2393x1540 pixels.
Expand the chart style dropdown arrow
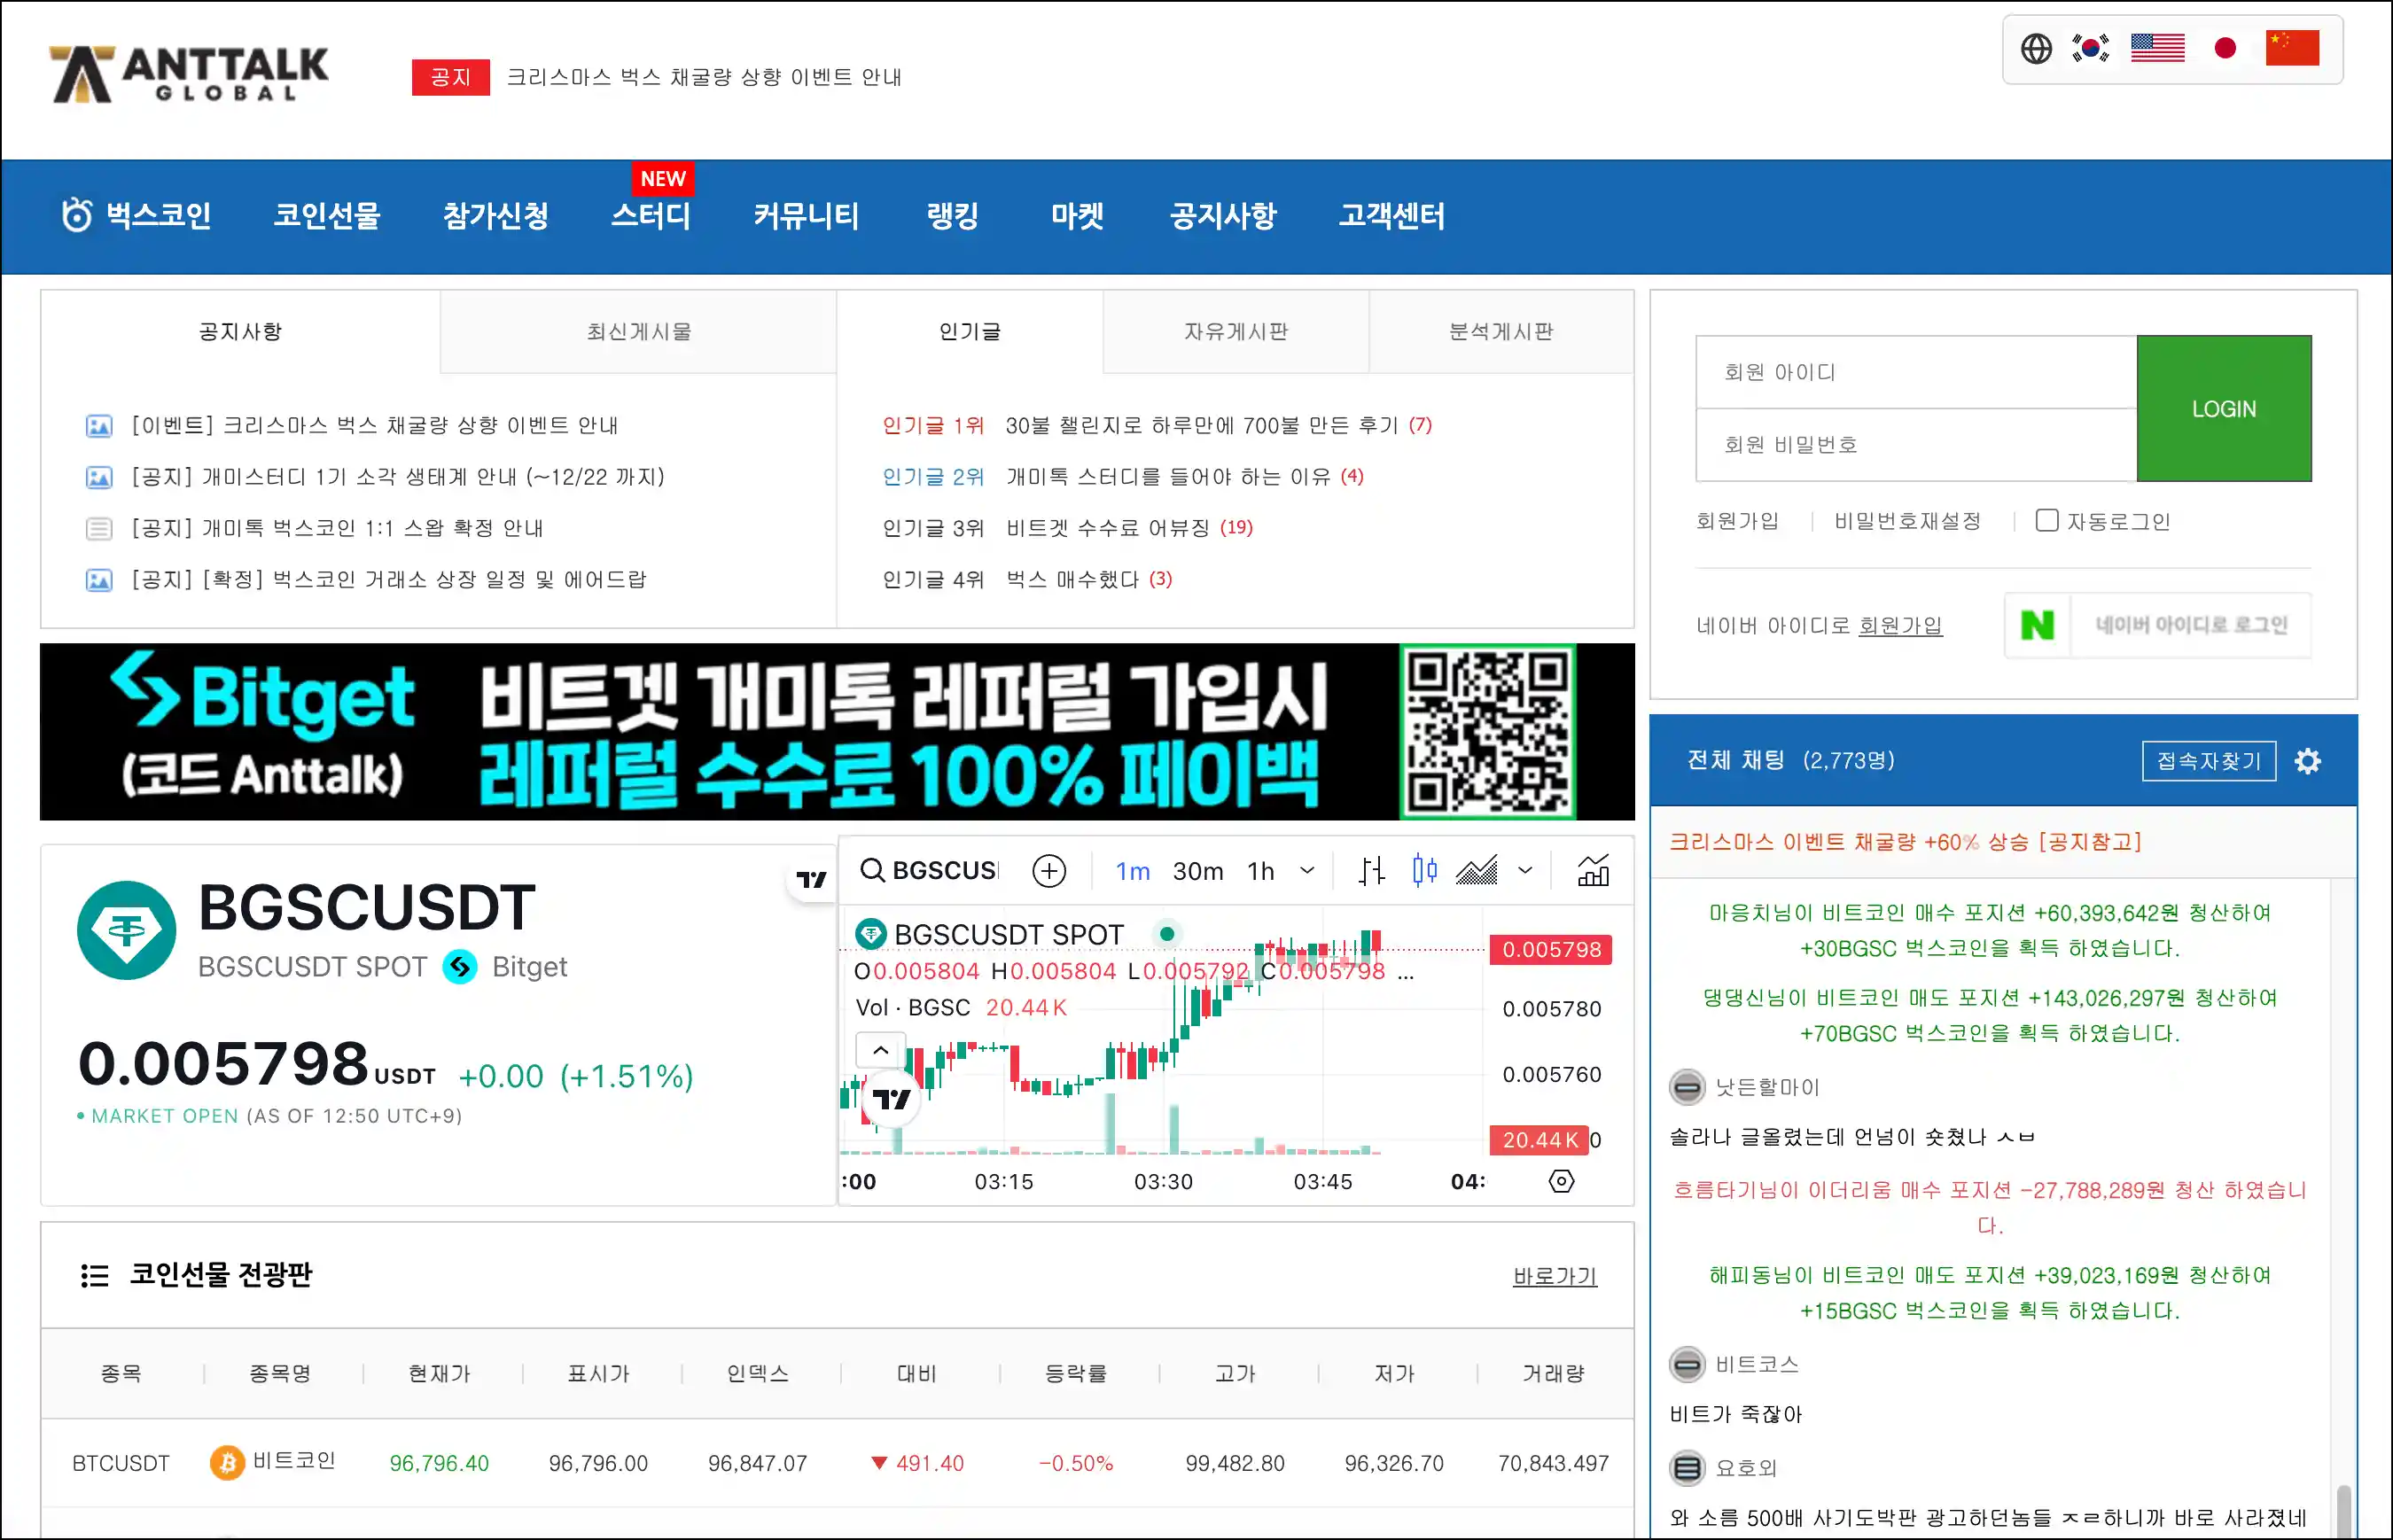(1525, 871)
